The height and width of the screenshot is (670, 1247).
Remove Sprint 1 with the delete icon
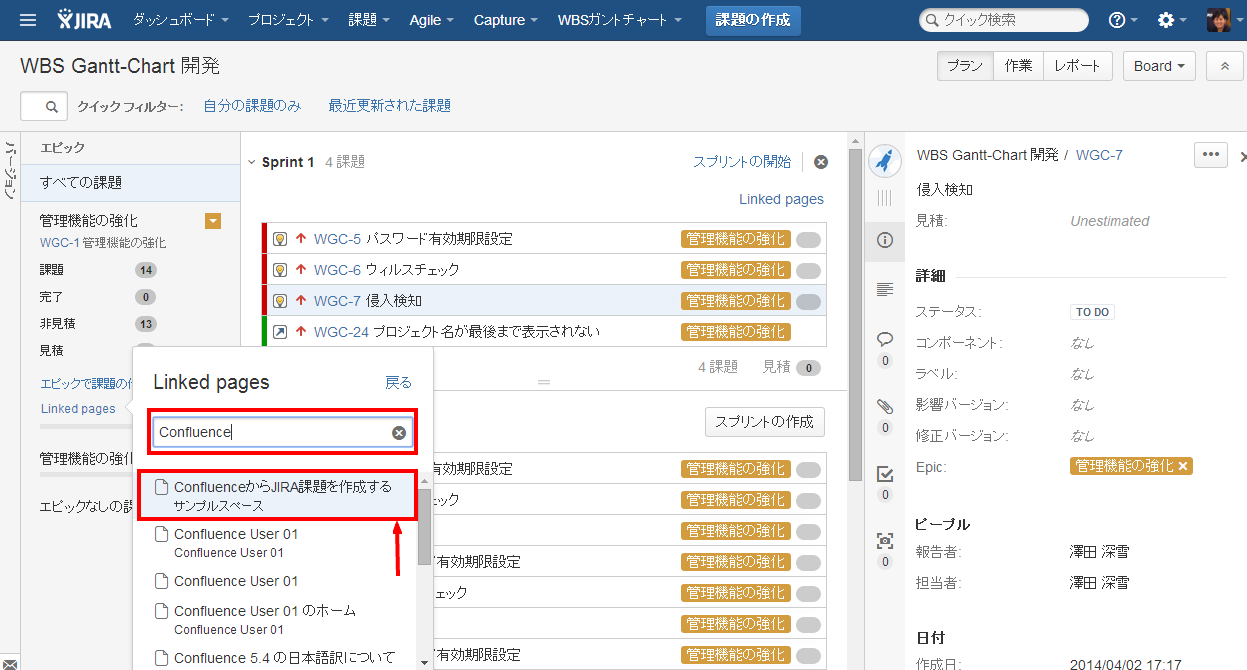pos(821,162)
